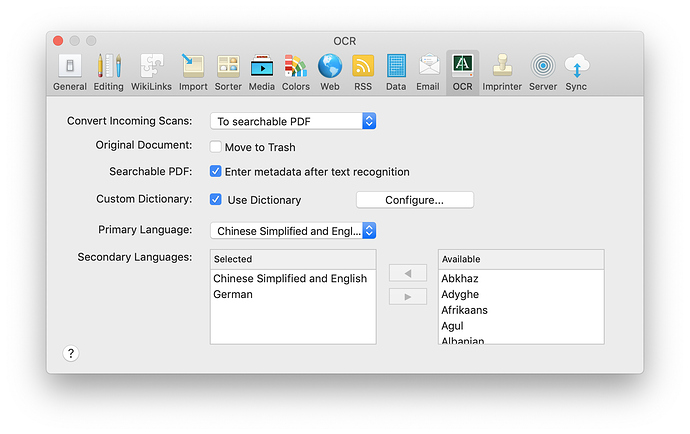This screenshot has width=690, height=434.
Task: Click the Configure... button
Action: [414, 200]
